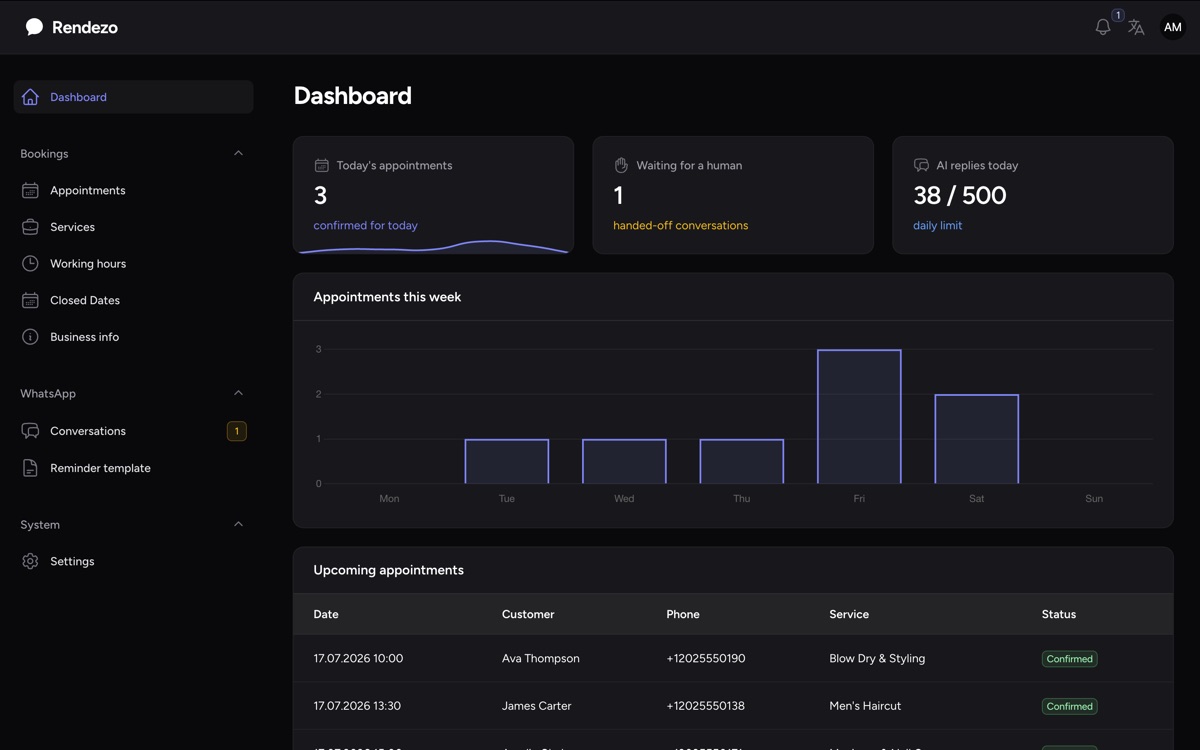The height and width of the screenshot is (750, 1200).
Task: Click Confirmed badge in James Carter row
Action: [1069, 706]
